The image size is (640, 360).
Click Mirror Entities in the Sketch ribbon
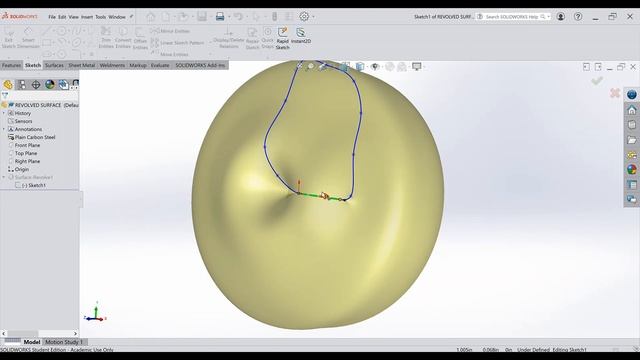pos(170,31)
